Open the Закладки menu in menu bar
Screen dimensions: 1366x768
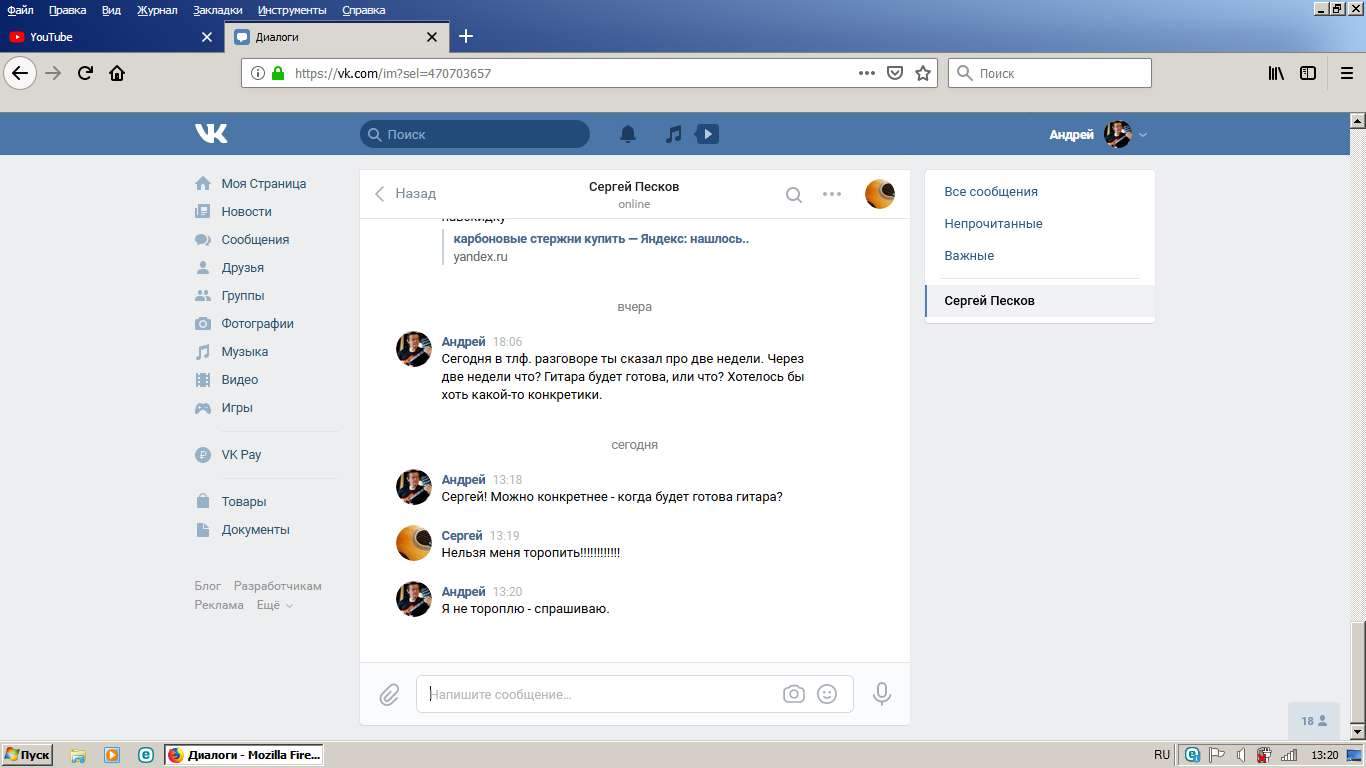pyautogui.click(x=217, y=10)
